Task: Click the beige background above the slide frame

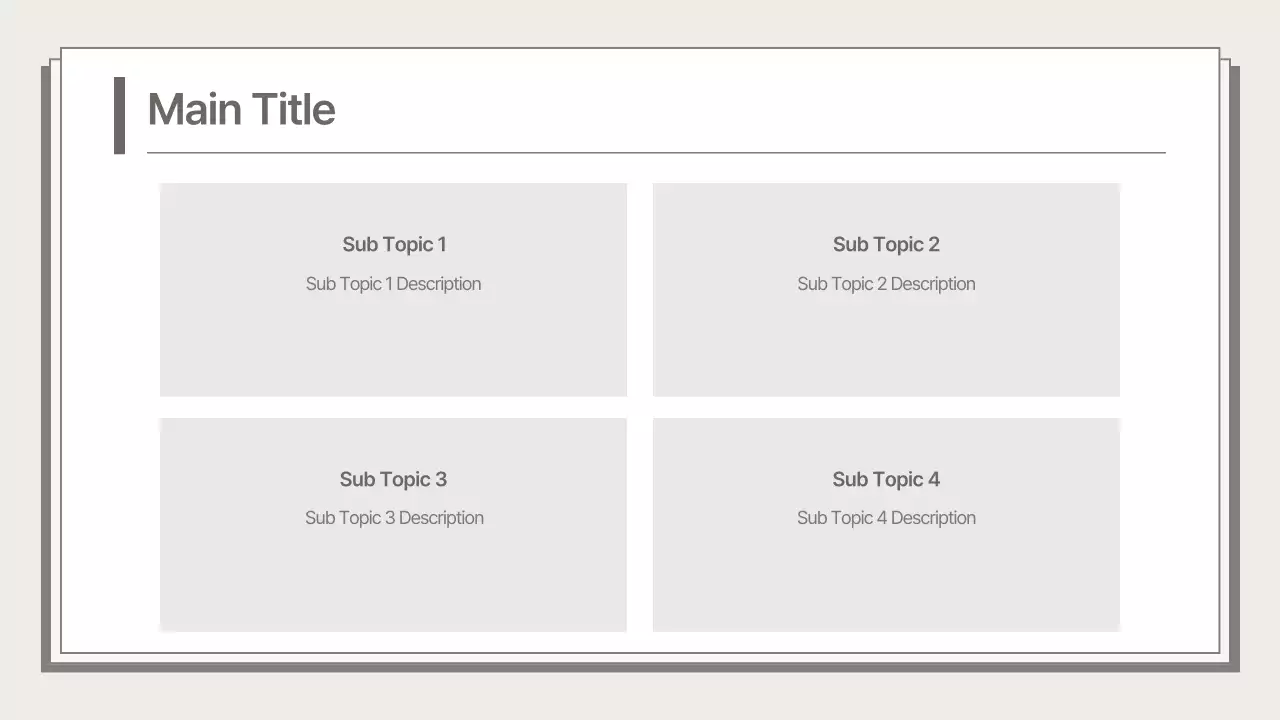Action: (640, 22)
